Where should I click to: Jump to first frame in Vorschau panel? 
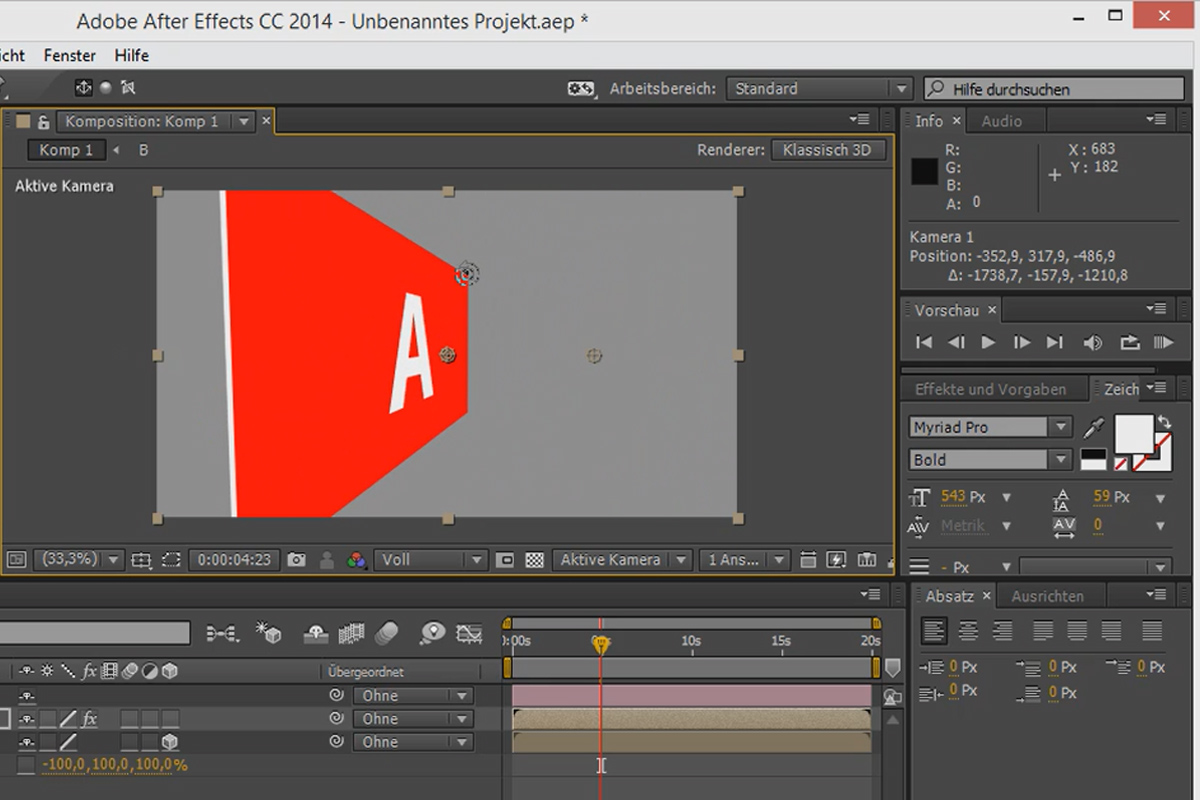(924, 342)
